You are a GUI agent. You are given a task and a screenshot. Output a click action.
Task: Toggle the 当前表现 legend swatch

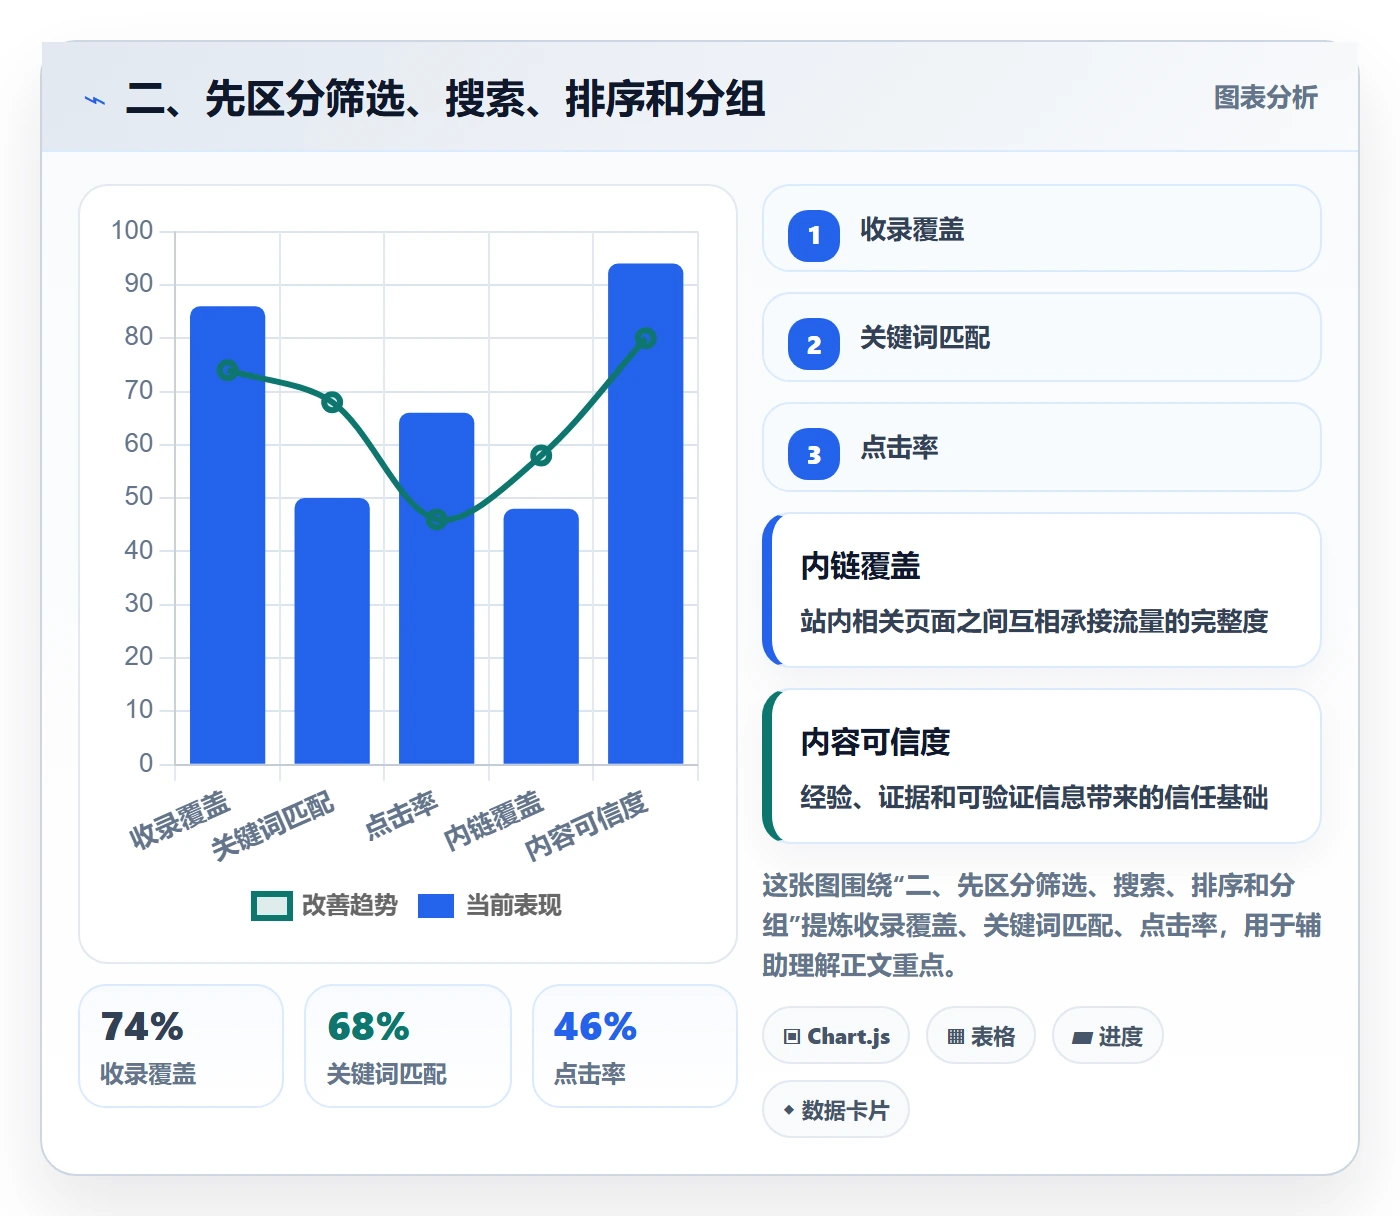[x=436, y=906]
